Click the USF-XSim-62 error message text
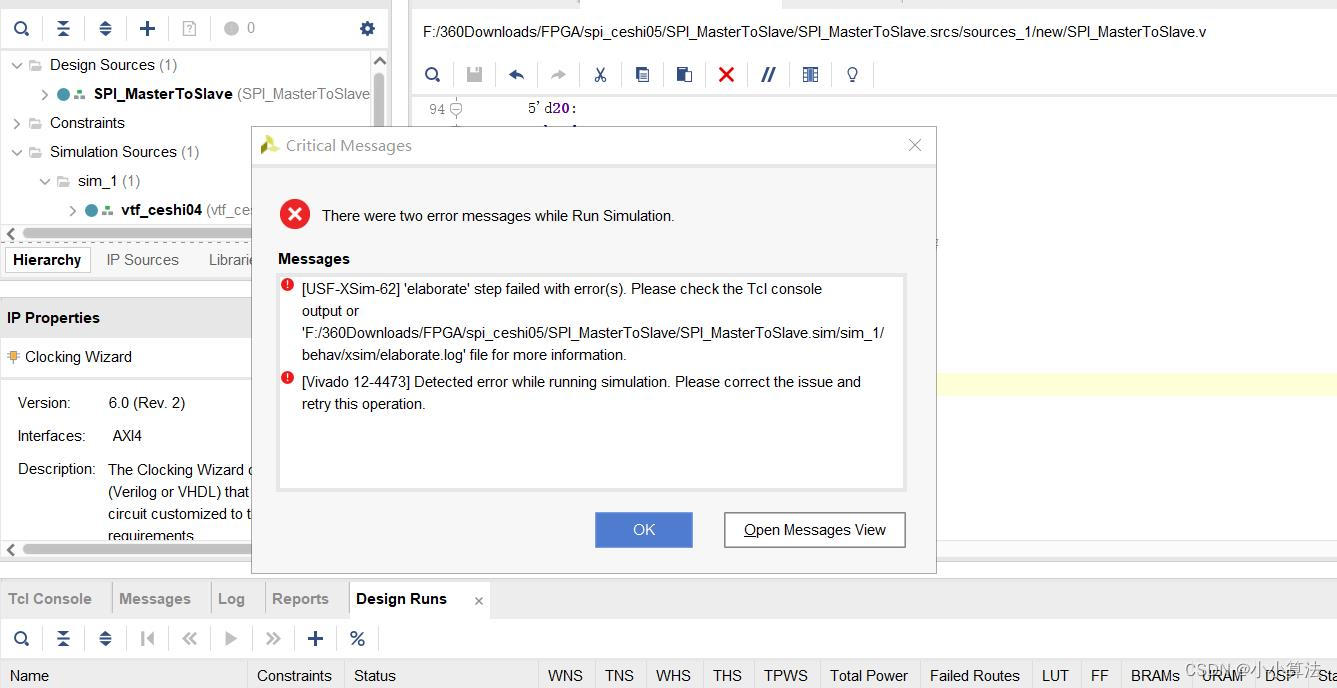Screen dimensions: 1337x688 593,322
